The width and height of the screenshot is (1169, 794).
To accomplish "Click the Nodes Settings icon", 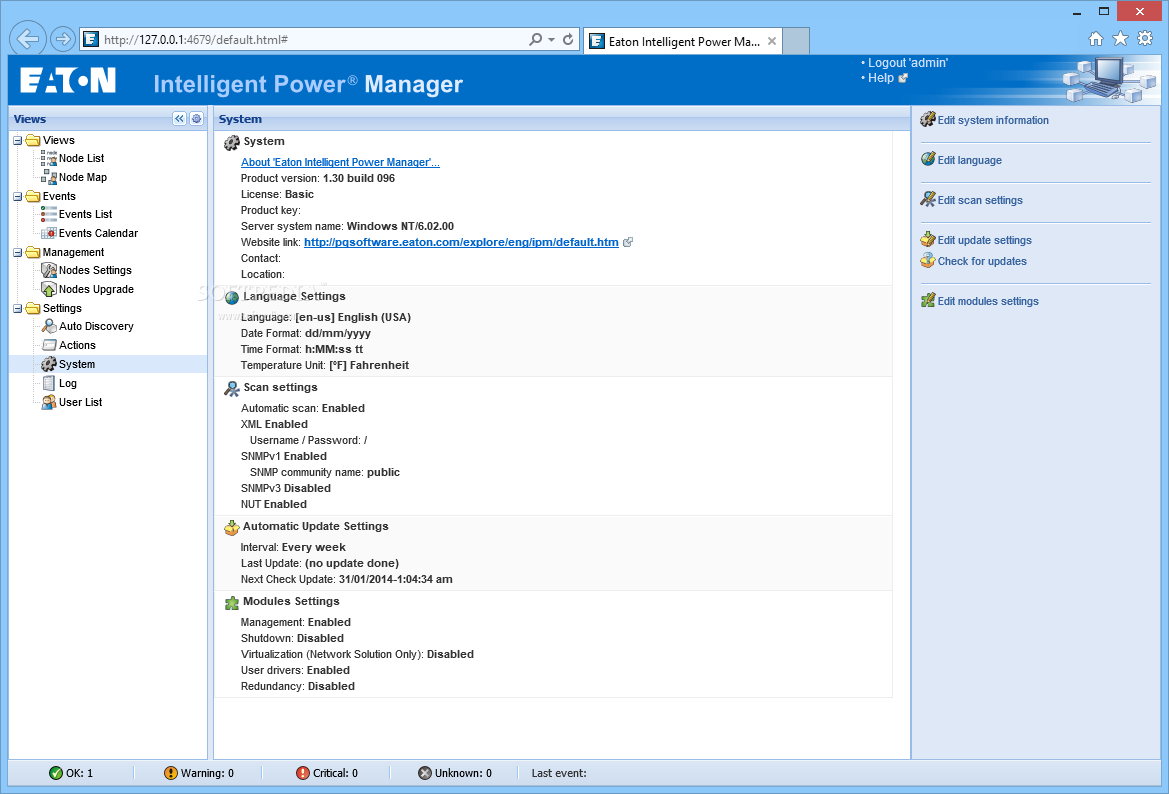I will (48, 270).
